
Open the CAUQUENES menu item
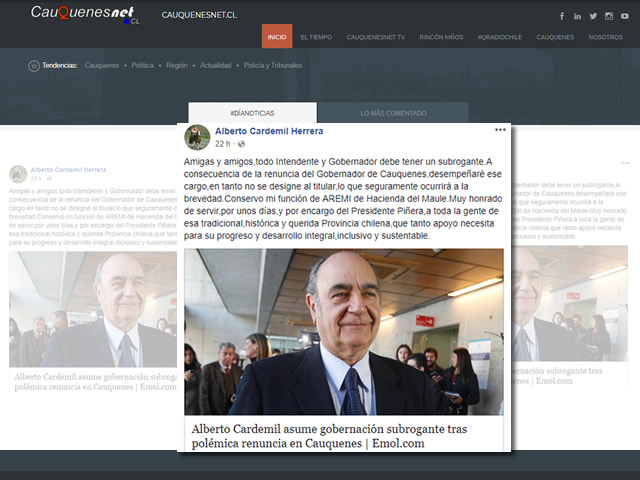(x=555, y=37)
